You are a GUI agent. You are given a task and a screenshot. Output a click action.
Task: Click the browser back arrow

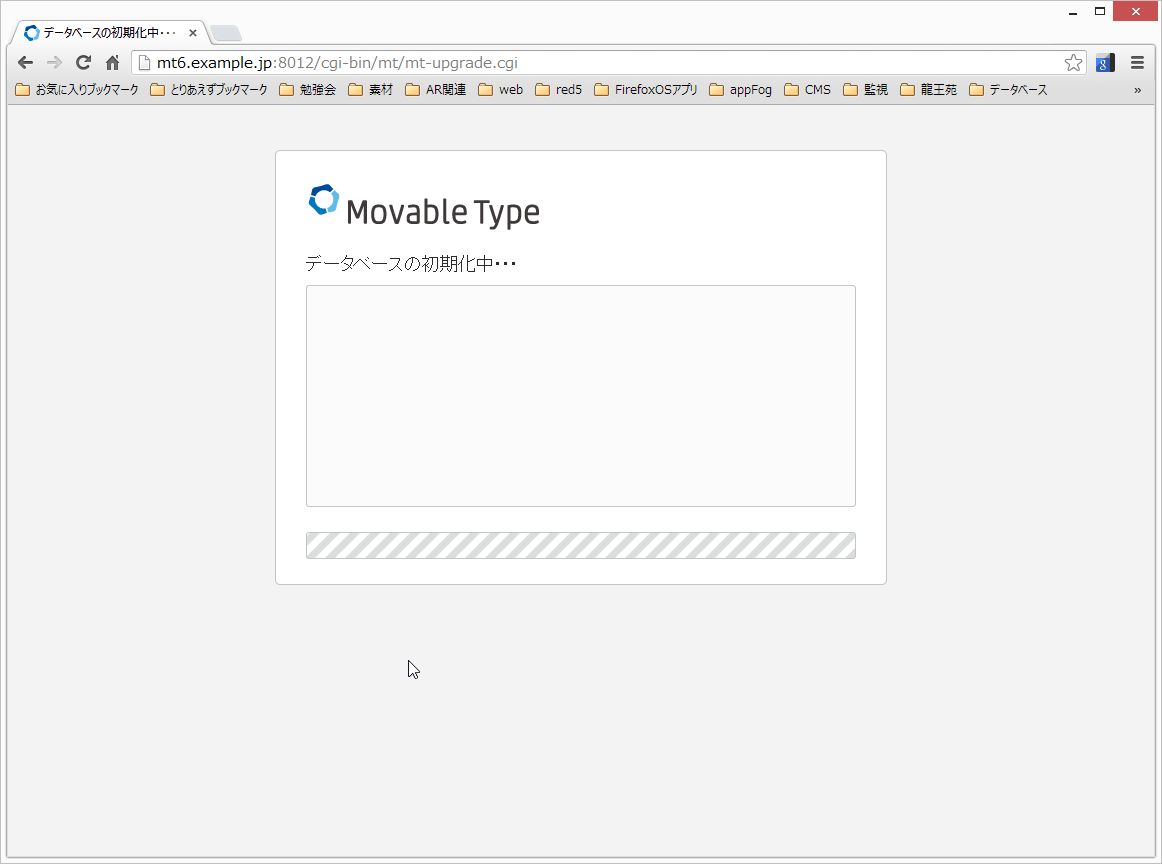(x=25, y=63)
